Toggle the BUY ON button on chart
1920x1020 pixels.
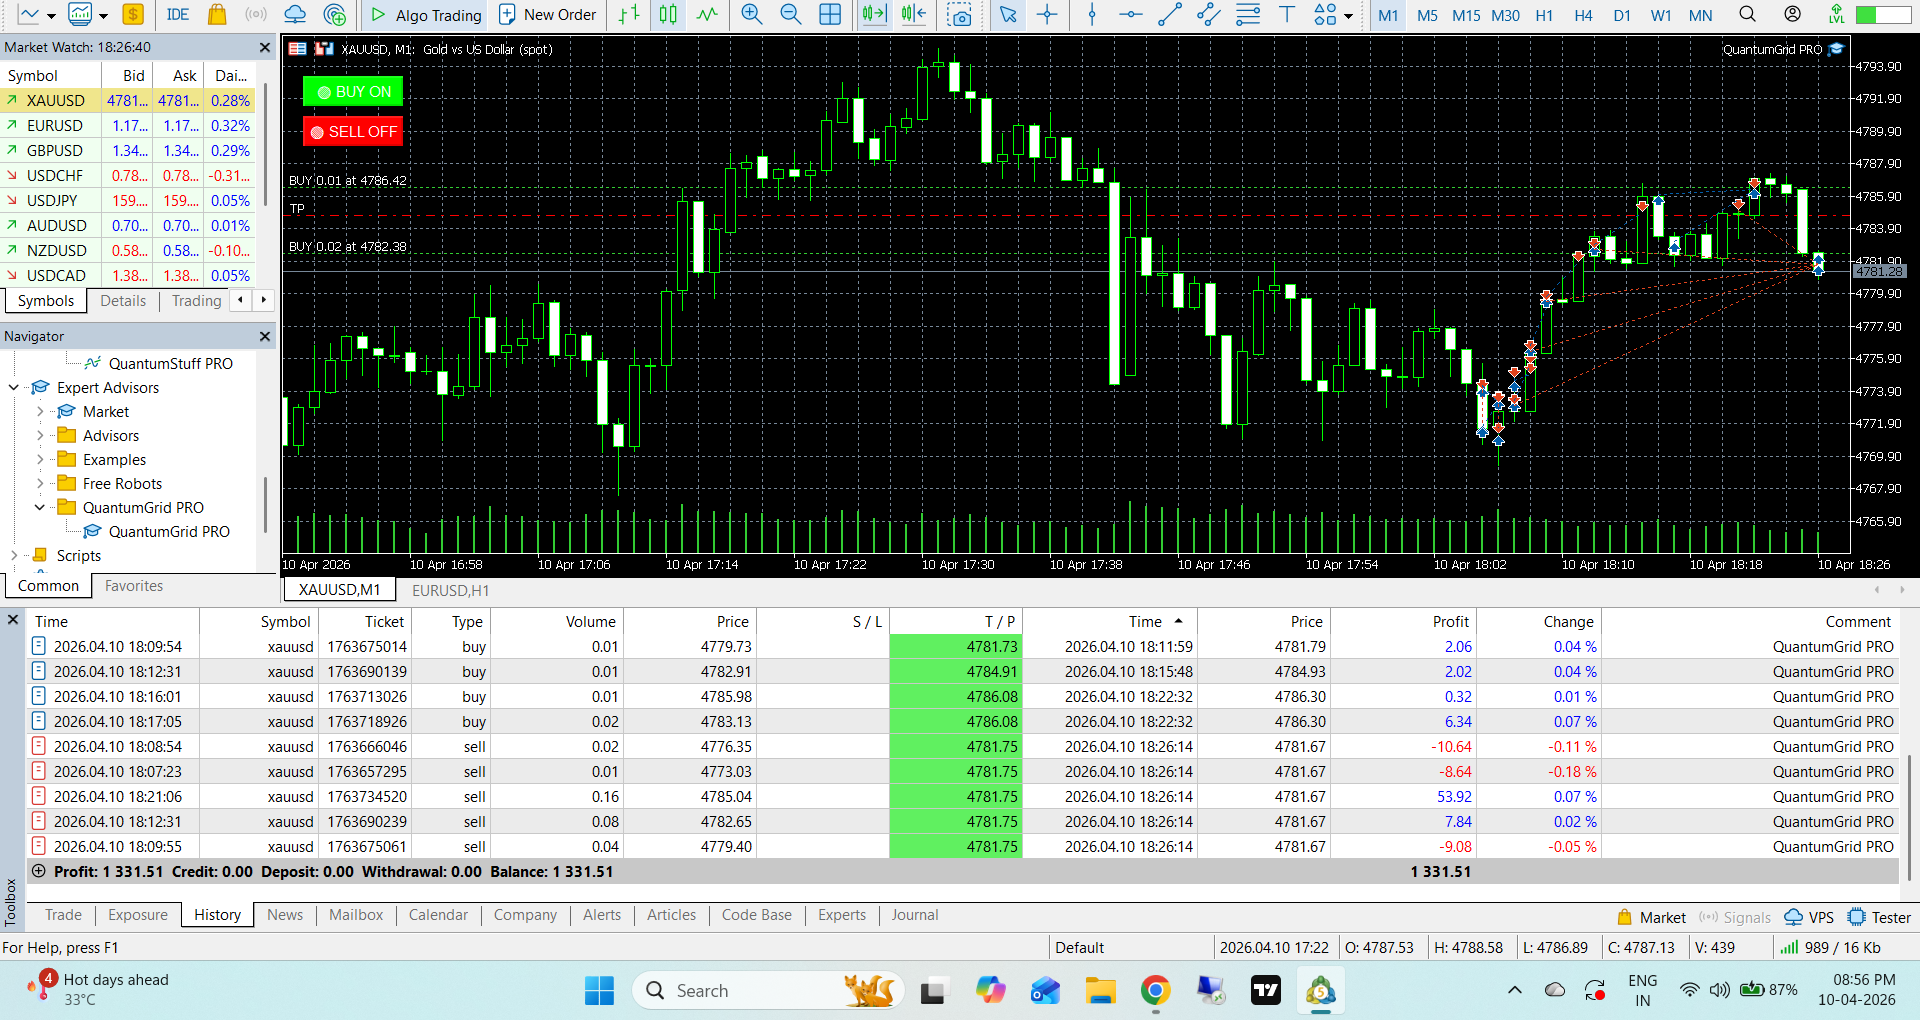353,92
